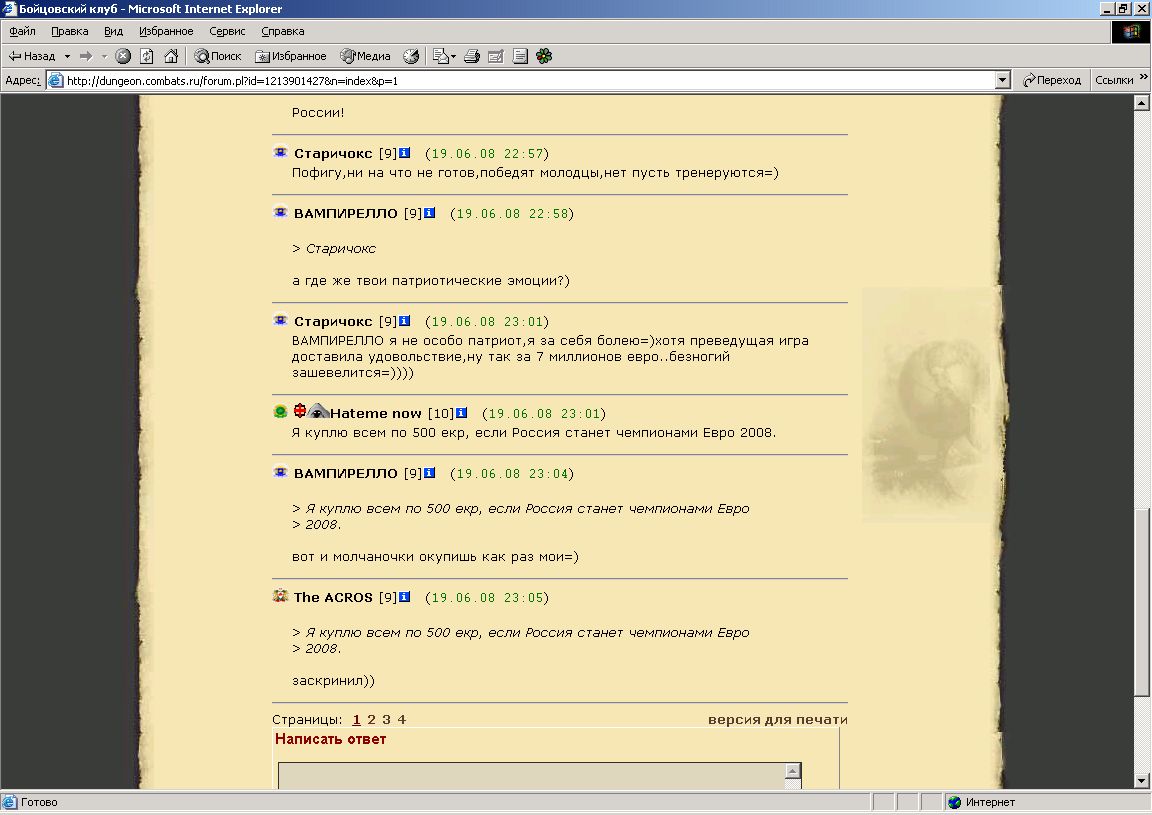Click the Forward arrow button
This screenshot has height=815, width=1152.
tap(86, 56)
